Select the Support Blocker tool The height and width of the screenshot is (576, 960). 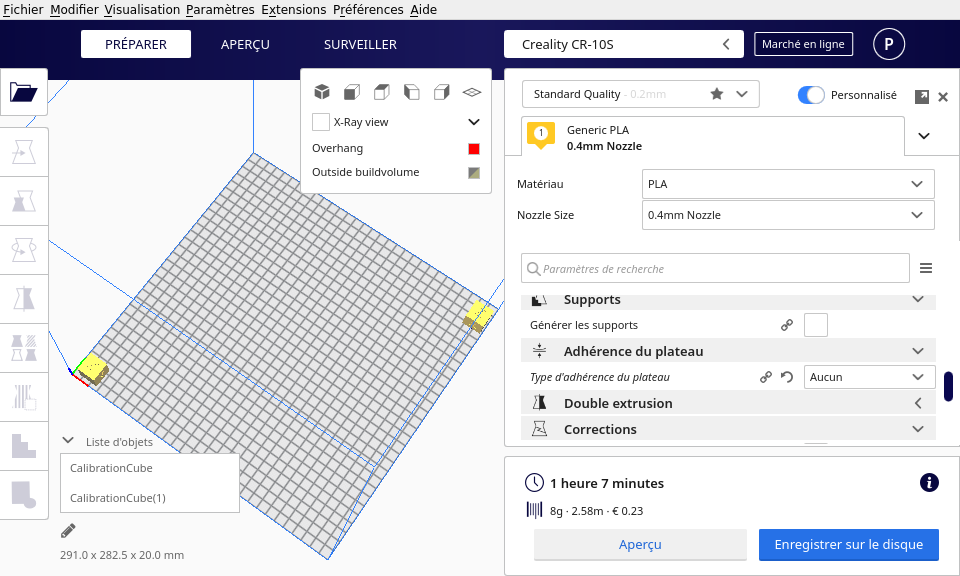24,397
